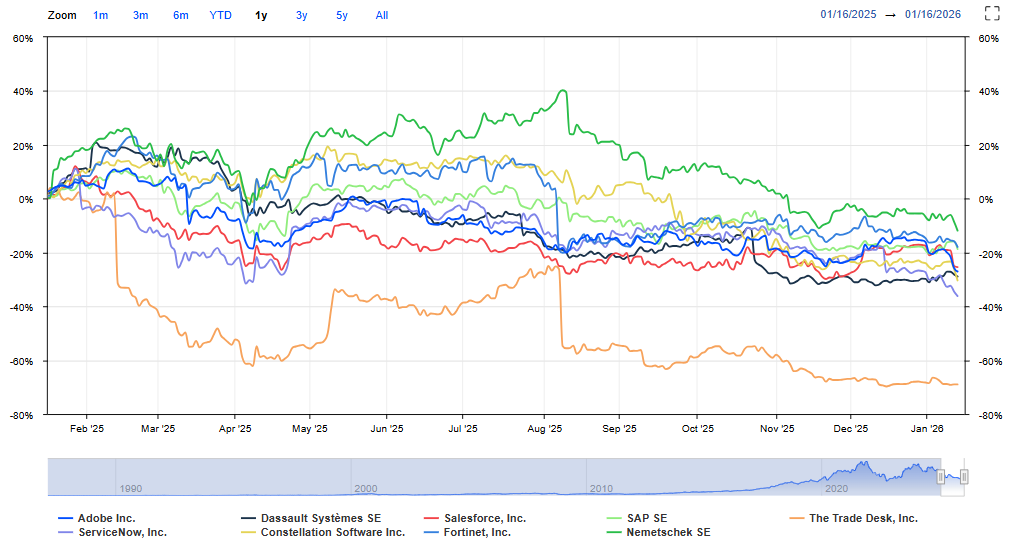Hide ServiceNow, Inc. from chart
This screenshot has height=550, width=1024.
(122, 532)
